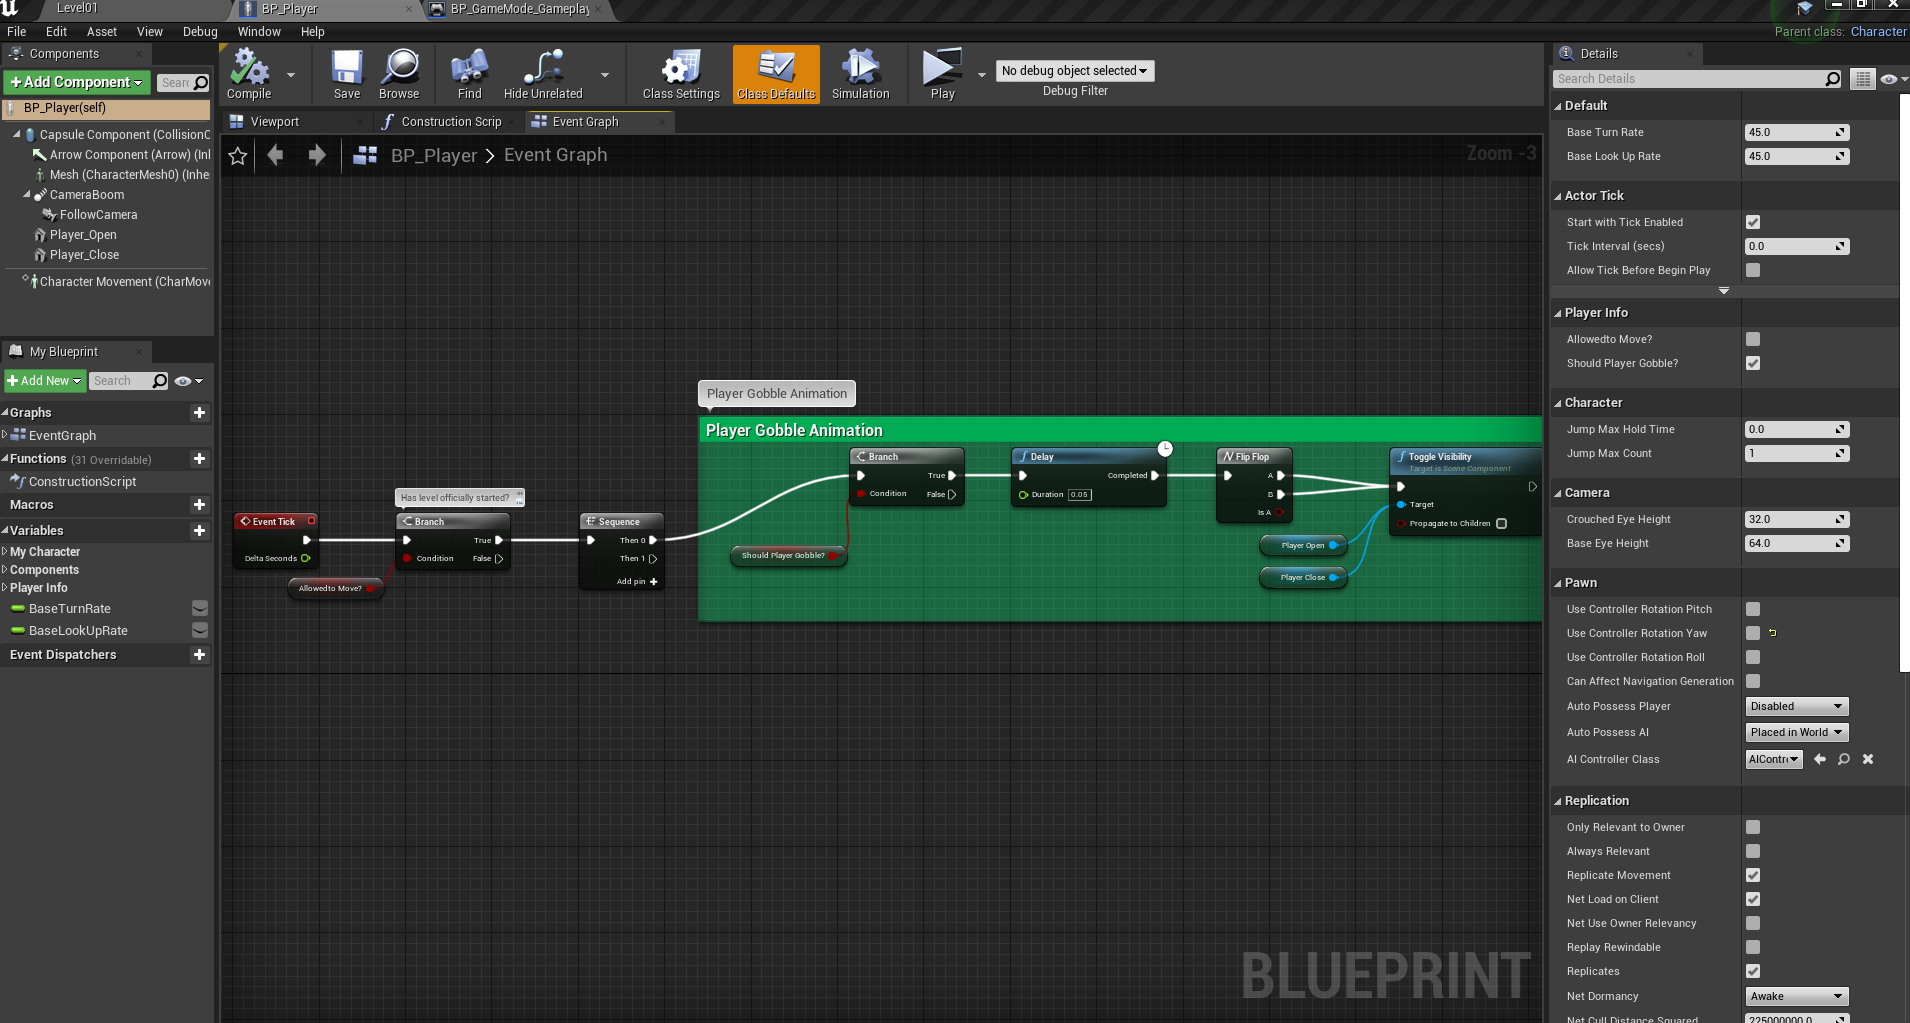Open Browse in content browser
Screen dimensions: 1910x1023
point(399,68)
